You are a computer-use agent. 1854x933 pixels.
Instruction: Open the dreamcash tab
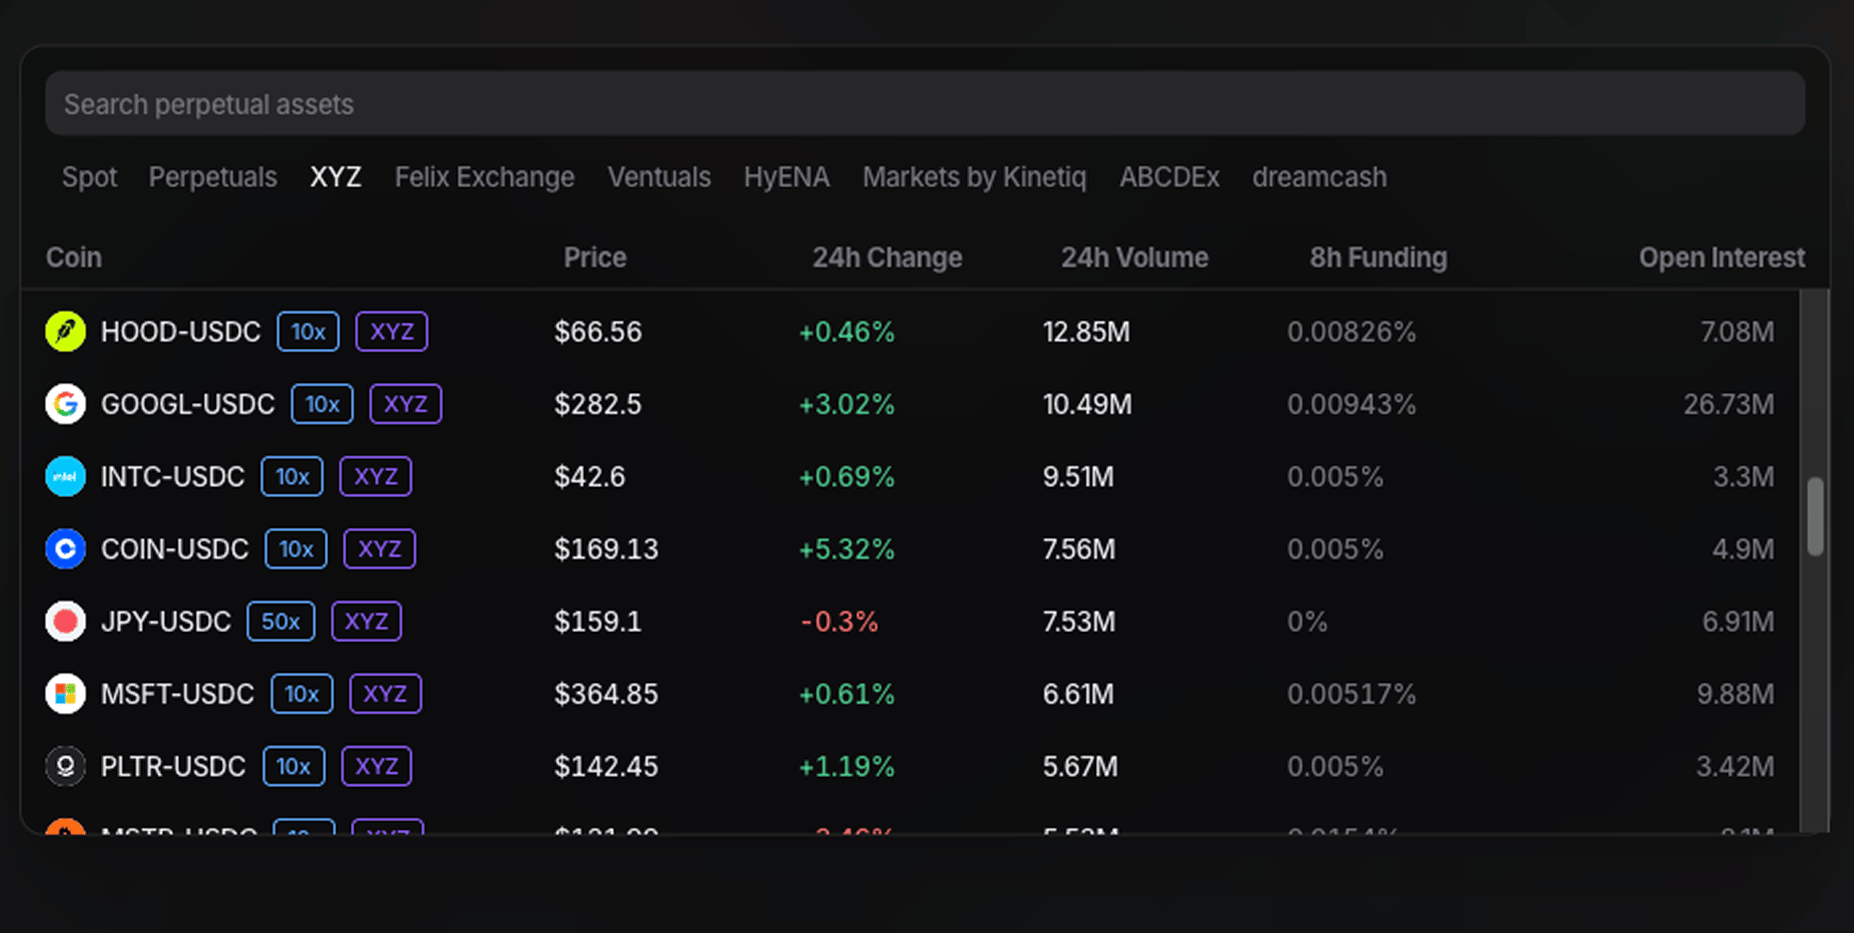[1319, 177]
